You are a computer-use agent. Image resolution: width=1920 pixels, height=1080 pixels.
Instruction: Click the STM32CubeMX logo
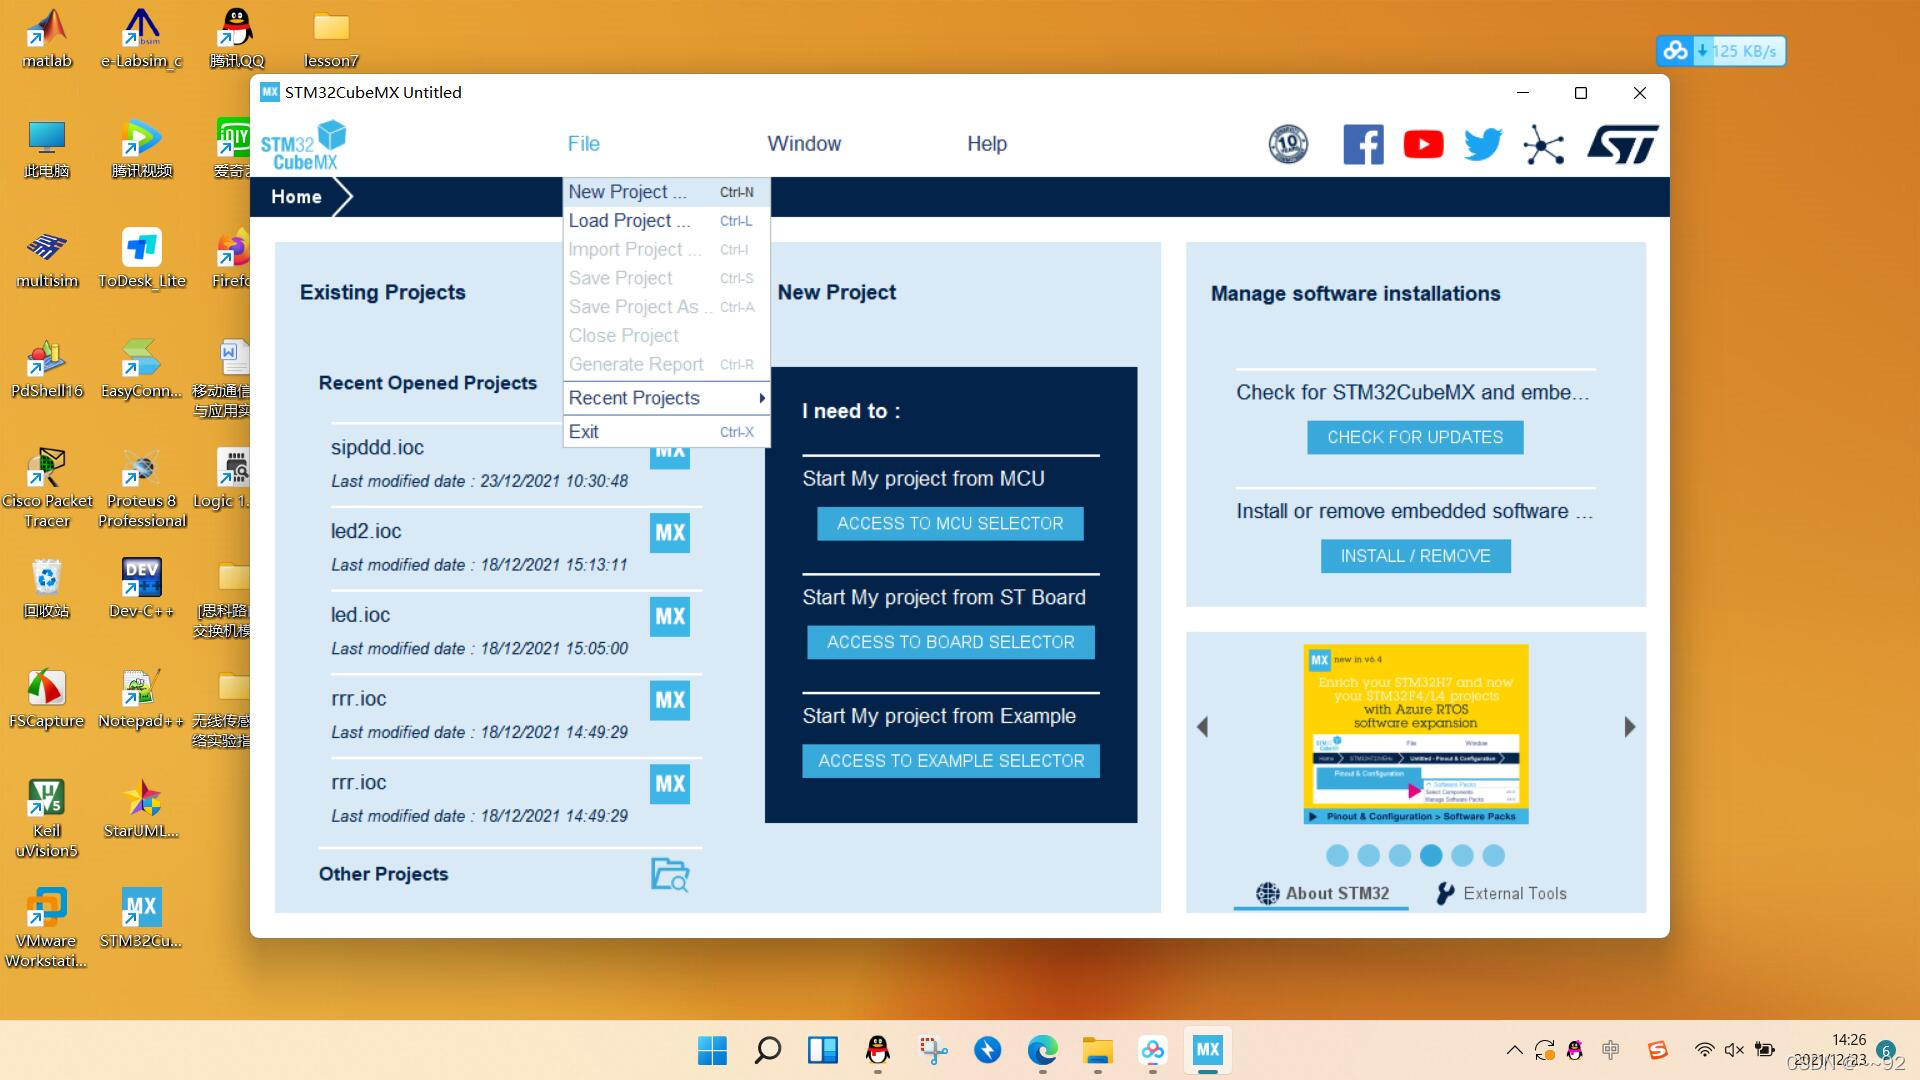tap(303, 146)
